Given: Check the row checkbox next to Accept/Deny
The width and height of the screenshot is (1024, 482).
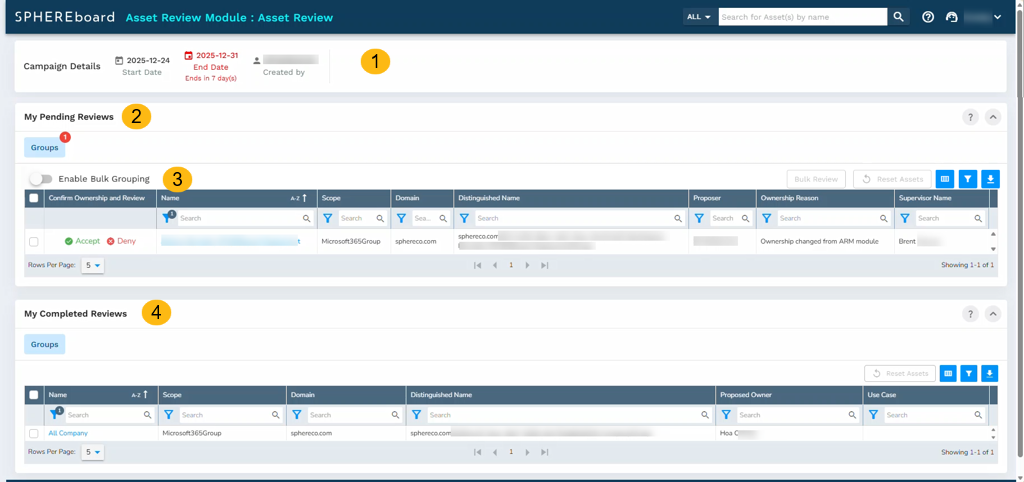Looking at the screenshot, I should [34, 242].
